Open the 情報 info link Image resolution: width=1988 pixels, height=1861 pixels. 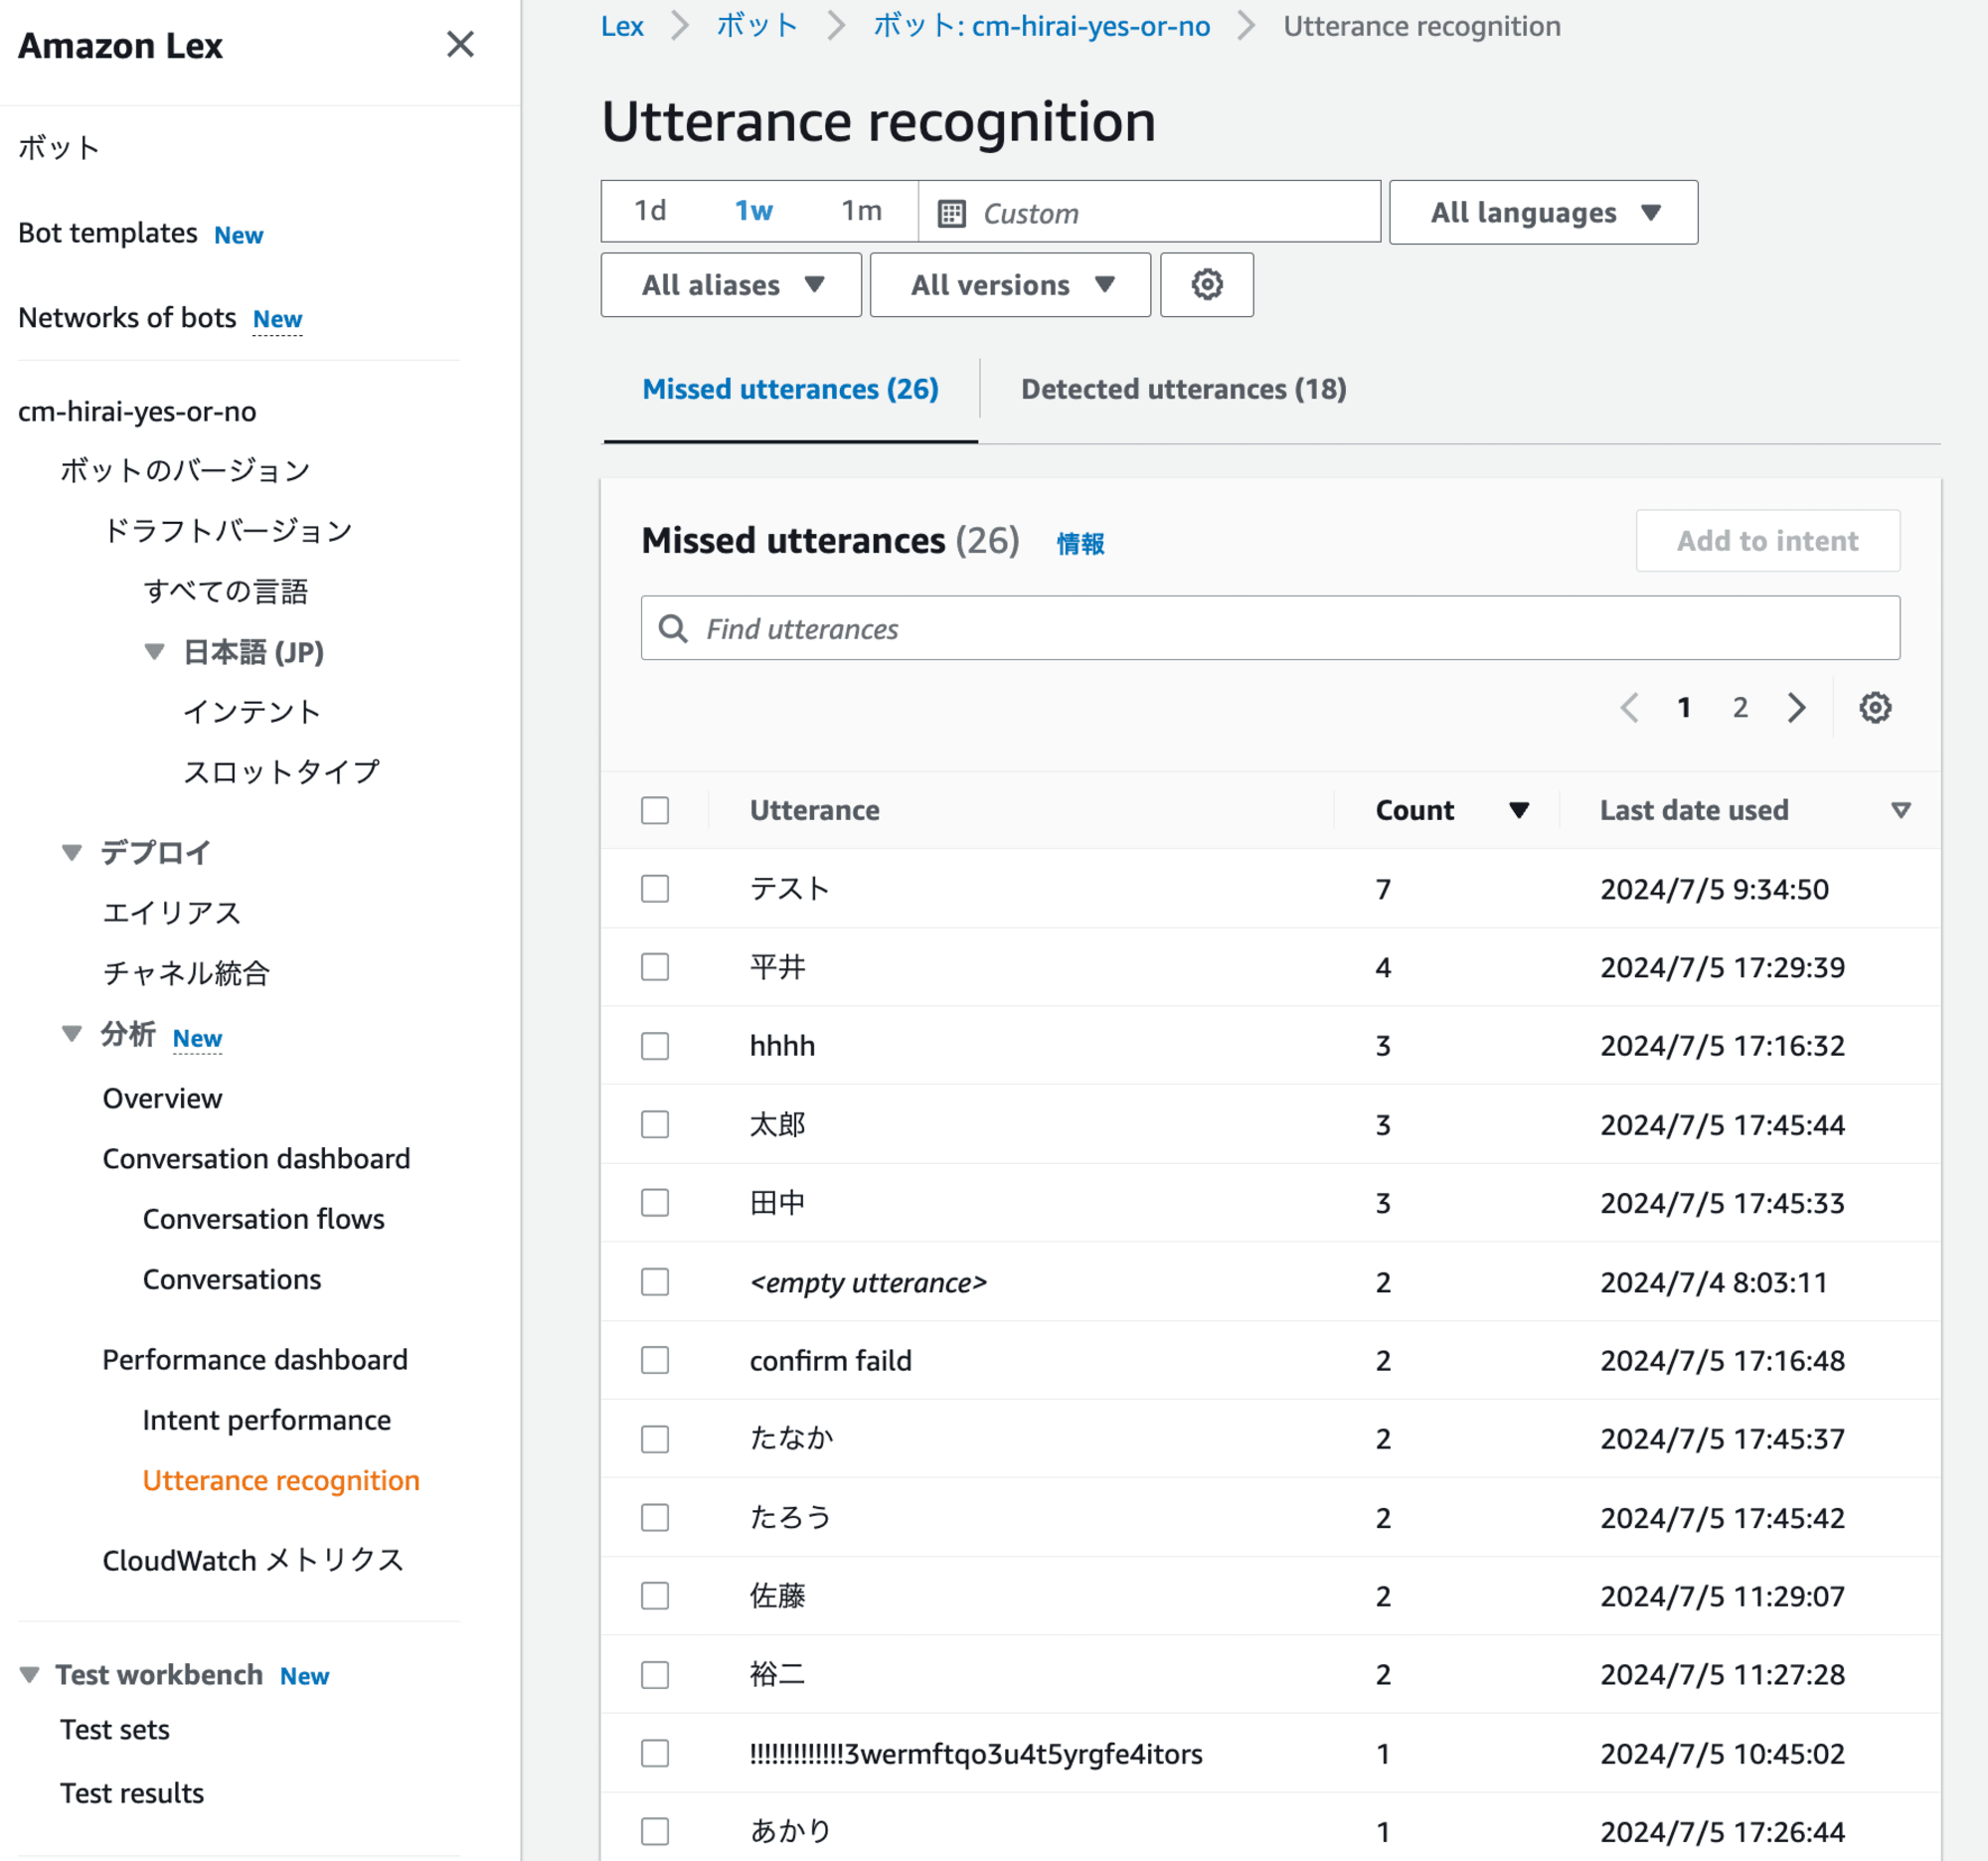pos(1080,544)
